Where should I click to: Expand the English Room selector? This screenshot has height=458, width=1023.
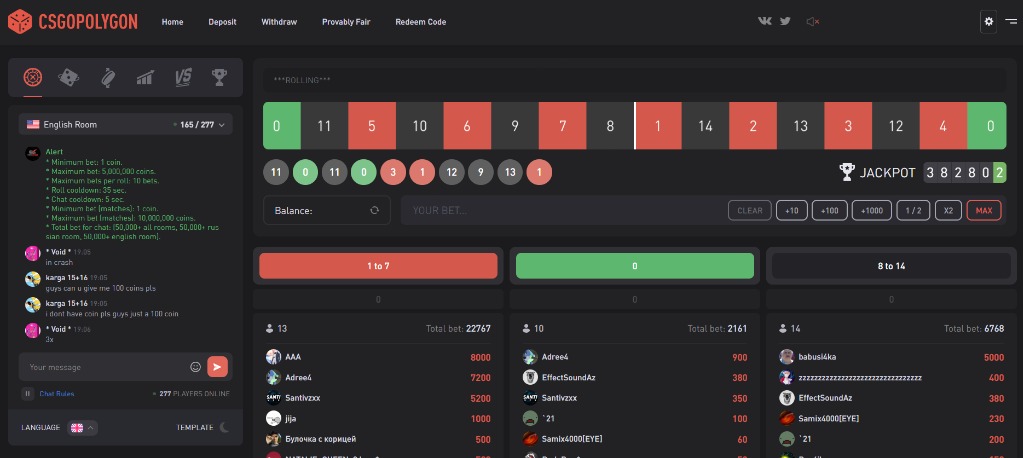pyautogui.click(x=125, y=124)
